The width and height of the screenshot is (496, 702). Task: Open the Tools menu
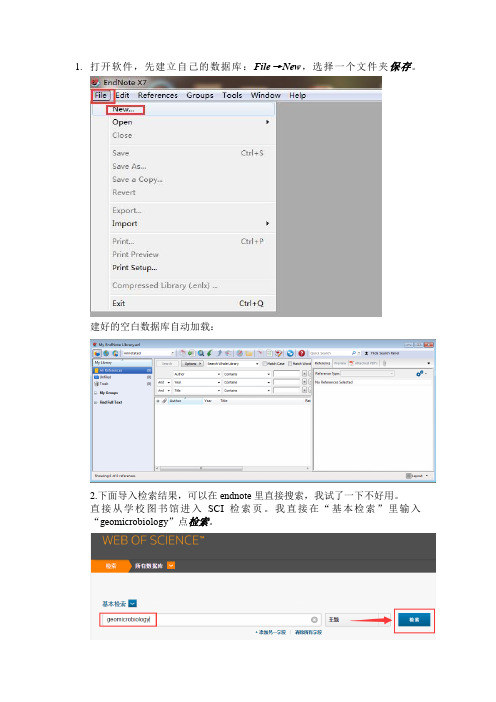click(x=232, y=95)
